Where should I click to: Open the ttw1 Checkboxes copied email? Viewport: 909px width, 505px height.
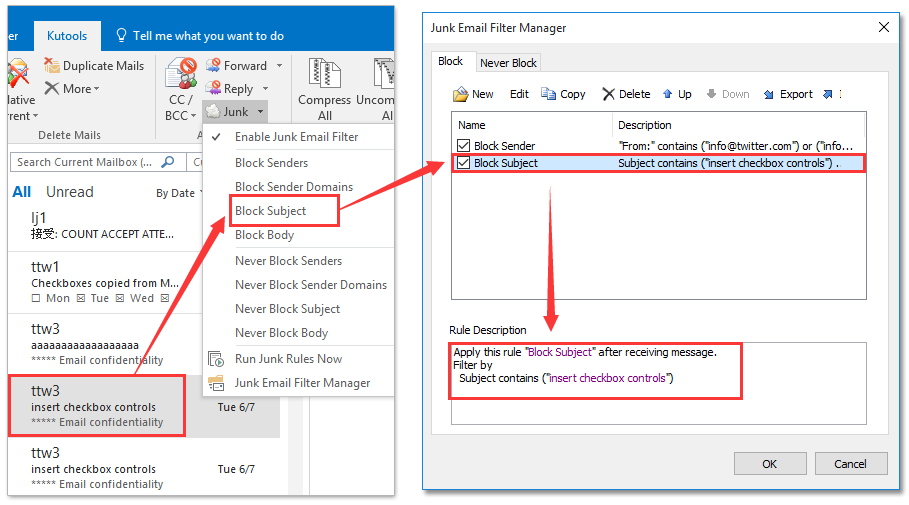(106, 282)
